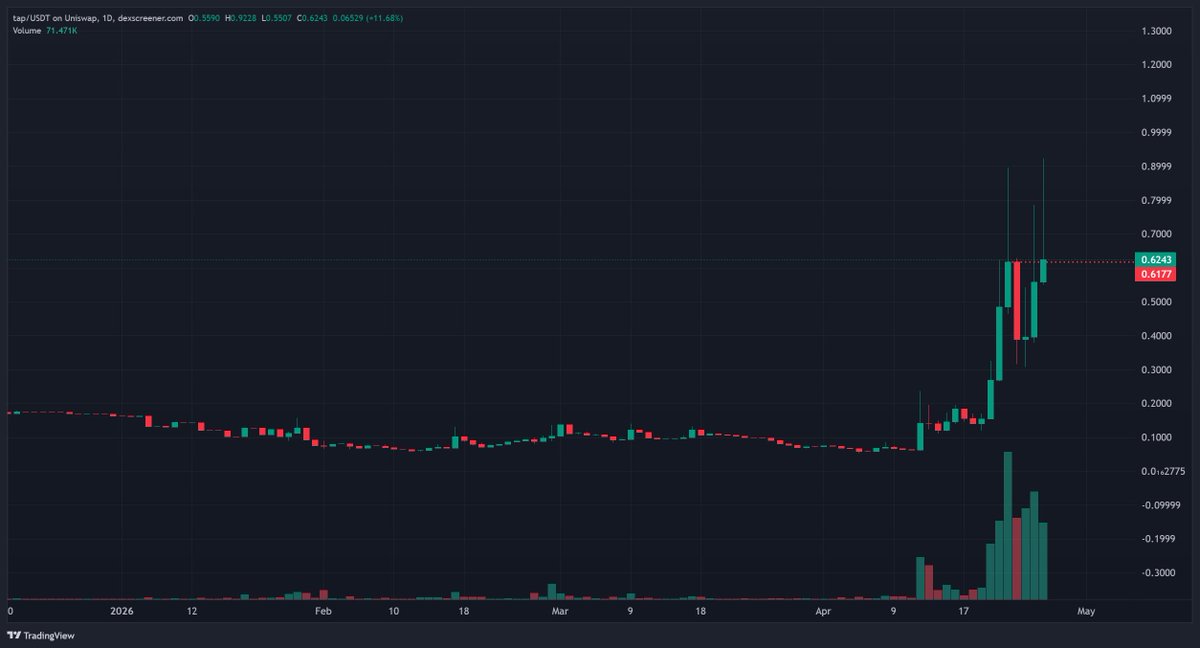
Task: Click the TradingView logo
Action: [x=41, y=635]
